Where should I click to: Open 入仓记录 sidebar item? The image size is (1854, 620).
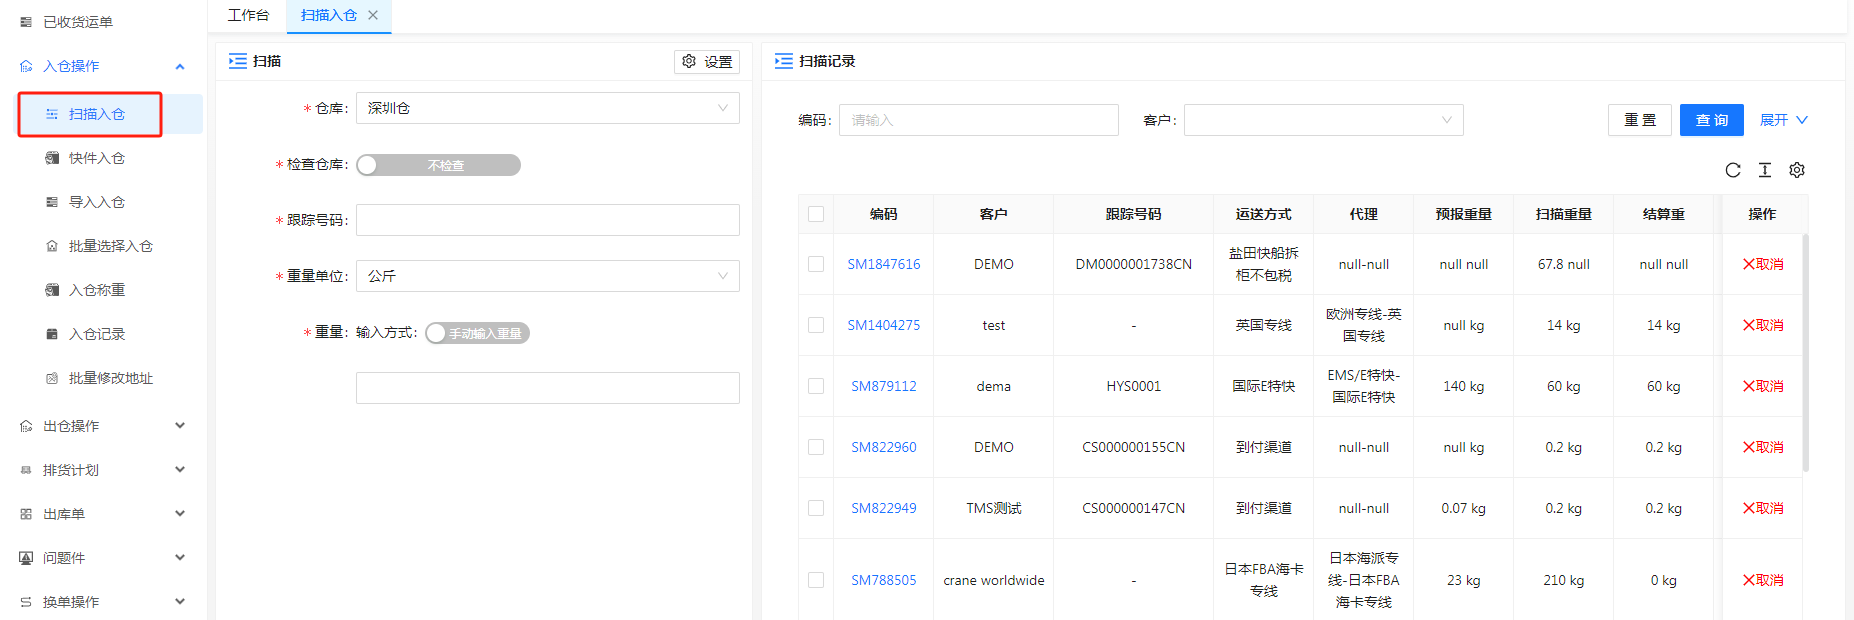click(x=97, y=334)
